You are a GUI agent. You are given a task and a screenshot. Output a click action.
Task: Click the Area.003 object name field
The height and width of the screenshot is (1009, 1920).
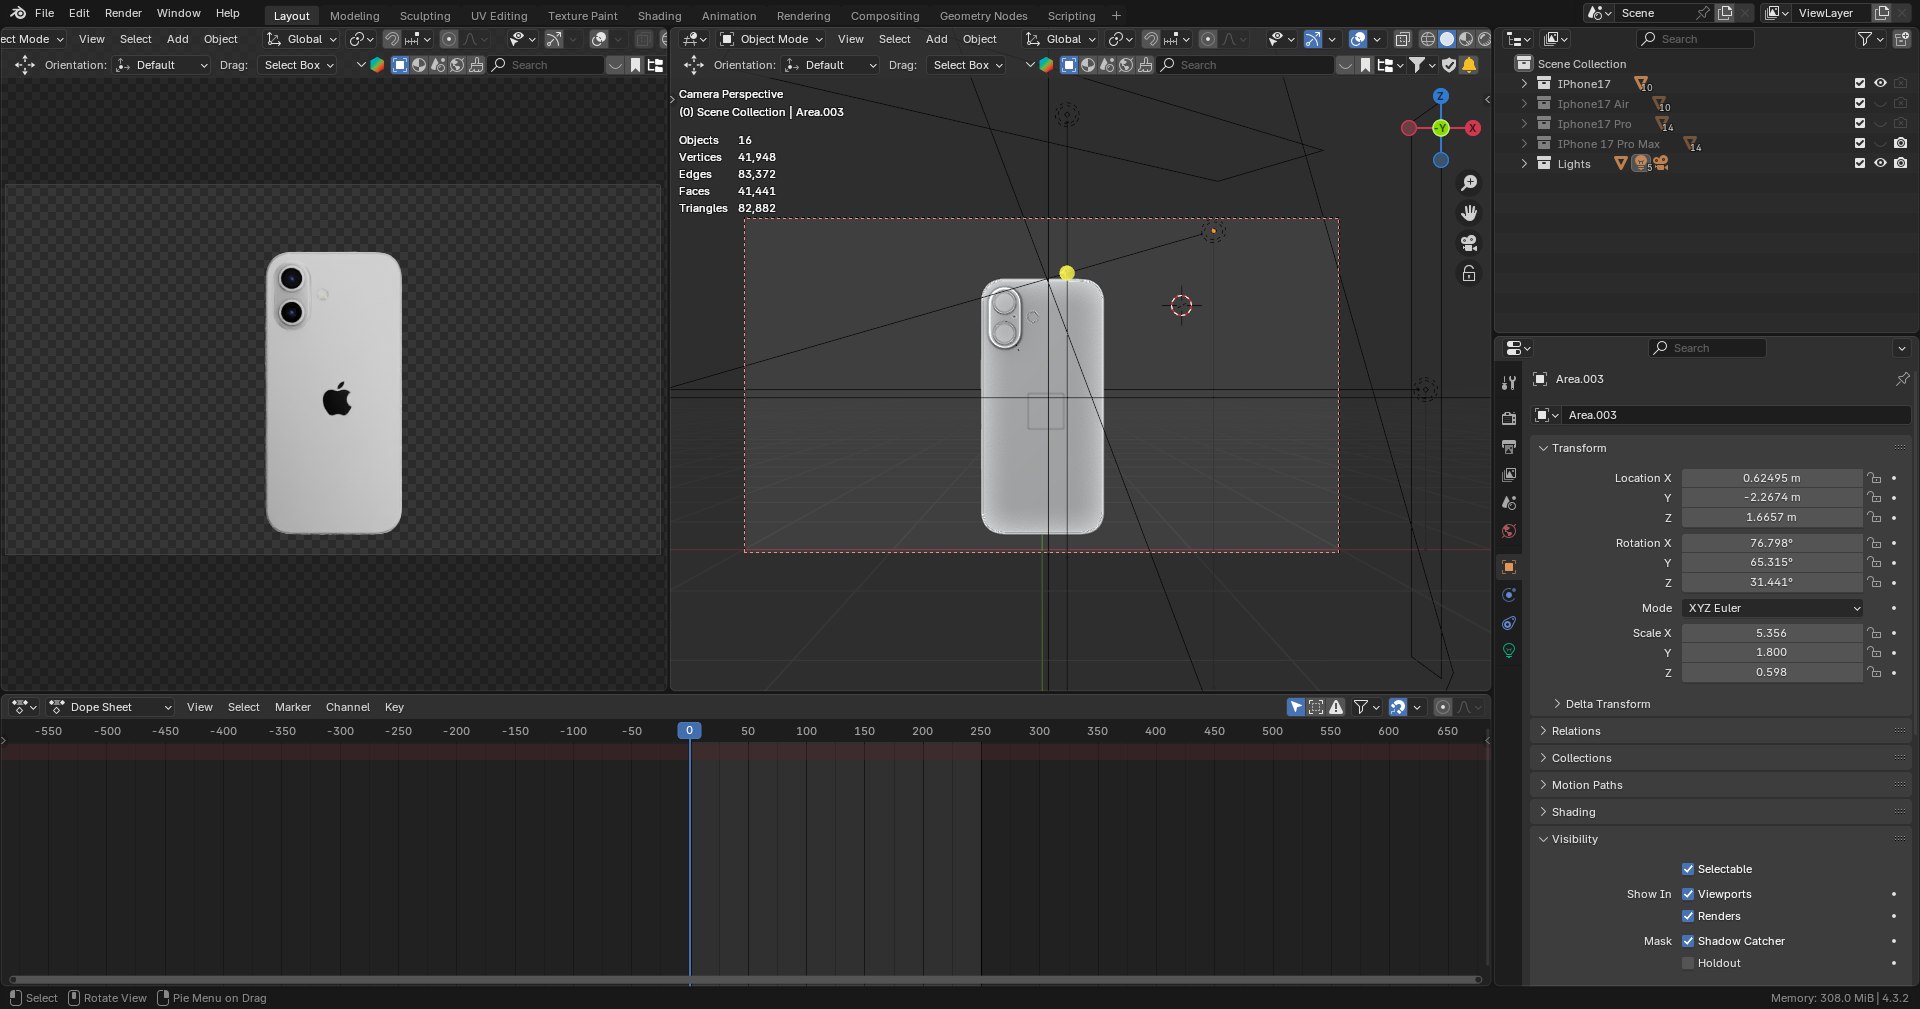1737,415
